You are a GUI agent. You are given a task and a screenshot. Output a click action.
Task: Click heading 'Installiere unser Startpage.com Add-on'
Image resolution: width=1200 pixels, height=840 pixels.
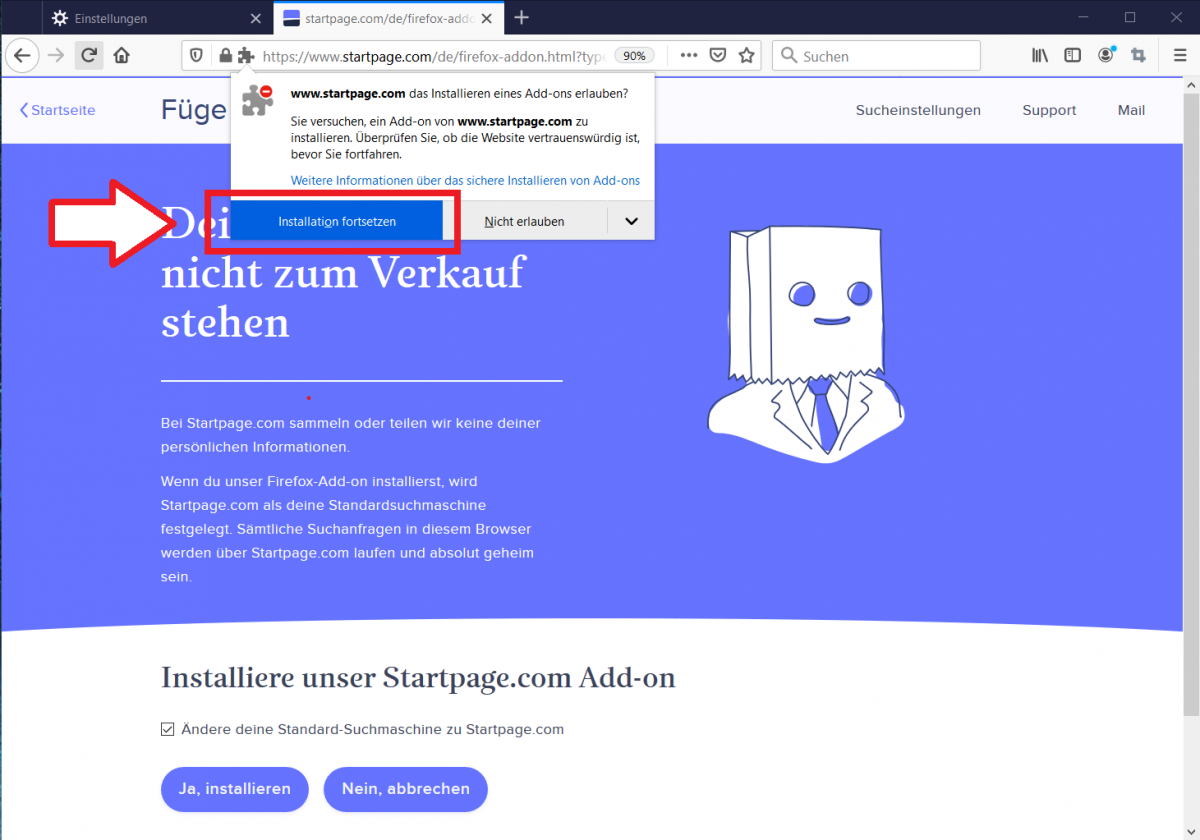click(418, 678)
